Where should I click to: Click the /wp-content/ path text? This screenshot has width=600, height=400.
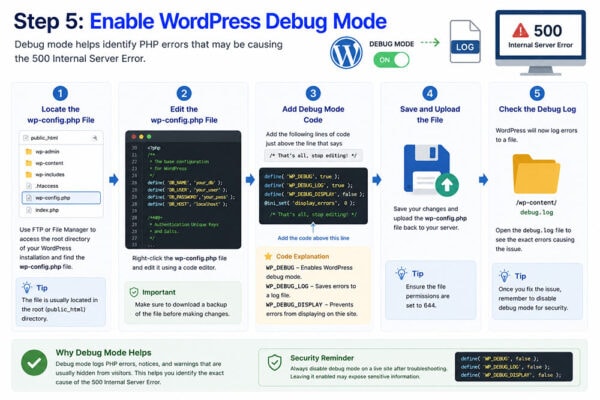pos(536,202)
